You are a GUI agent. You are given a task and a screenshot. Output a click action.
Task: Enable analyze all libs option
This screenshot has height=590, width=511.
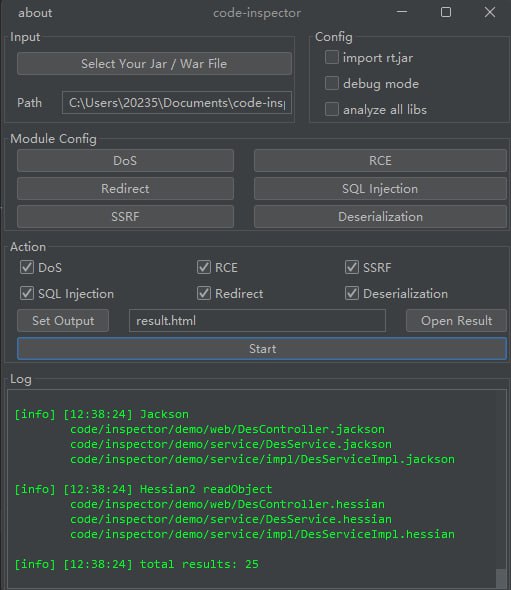(332, 109)
